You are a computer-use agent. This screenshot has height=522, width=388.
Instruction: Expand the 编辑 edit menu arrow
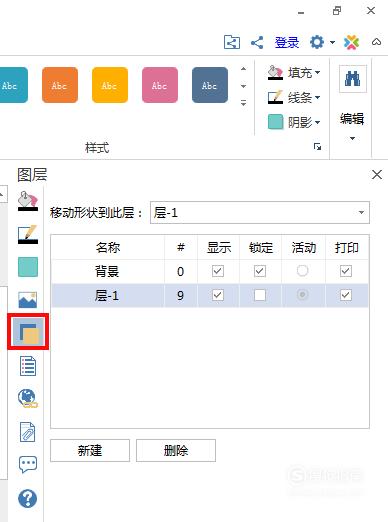pyautogui.click(x=352, y=138)
